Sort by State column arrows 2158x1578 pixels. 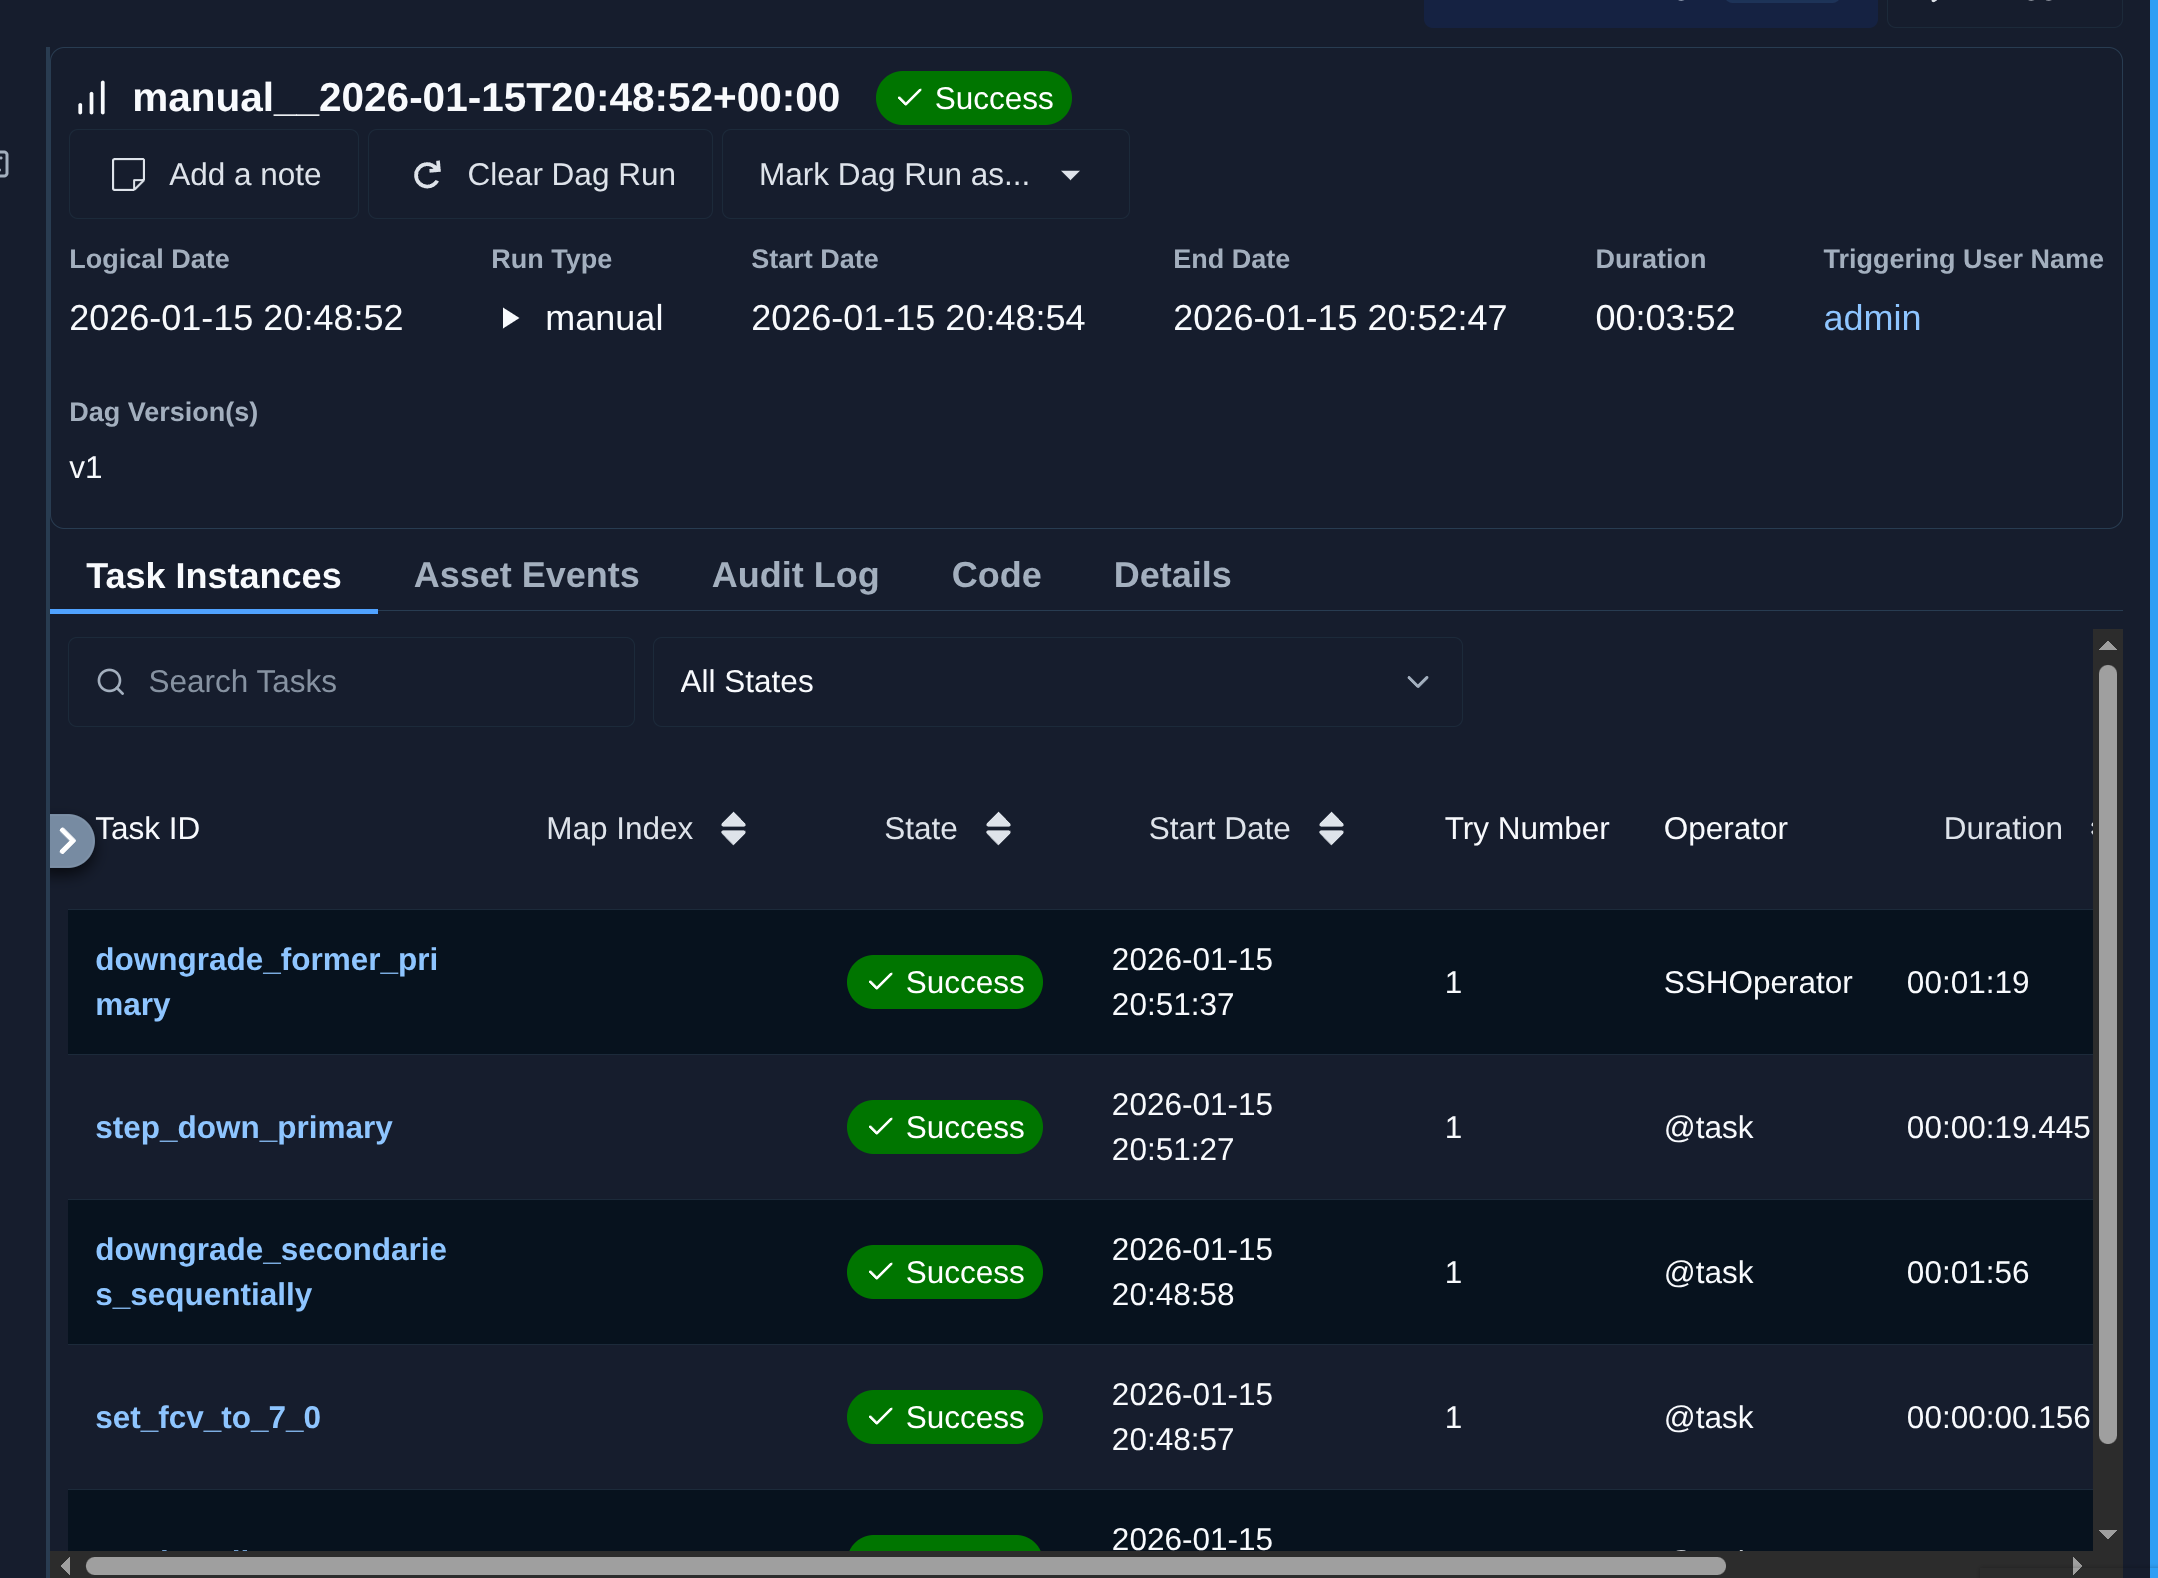point(998,829)
